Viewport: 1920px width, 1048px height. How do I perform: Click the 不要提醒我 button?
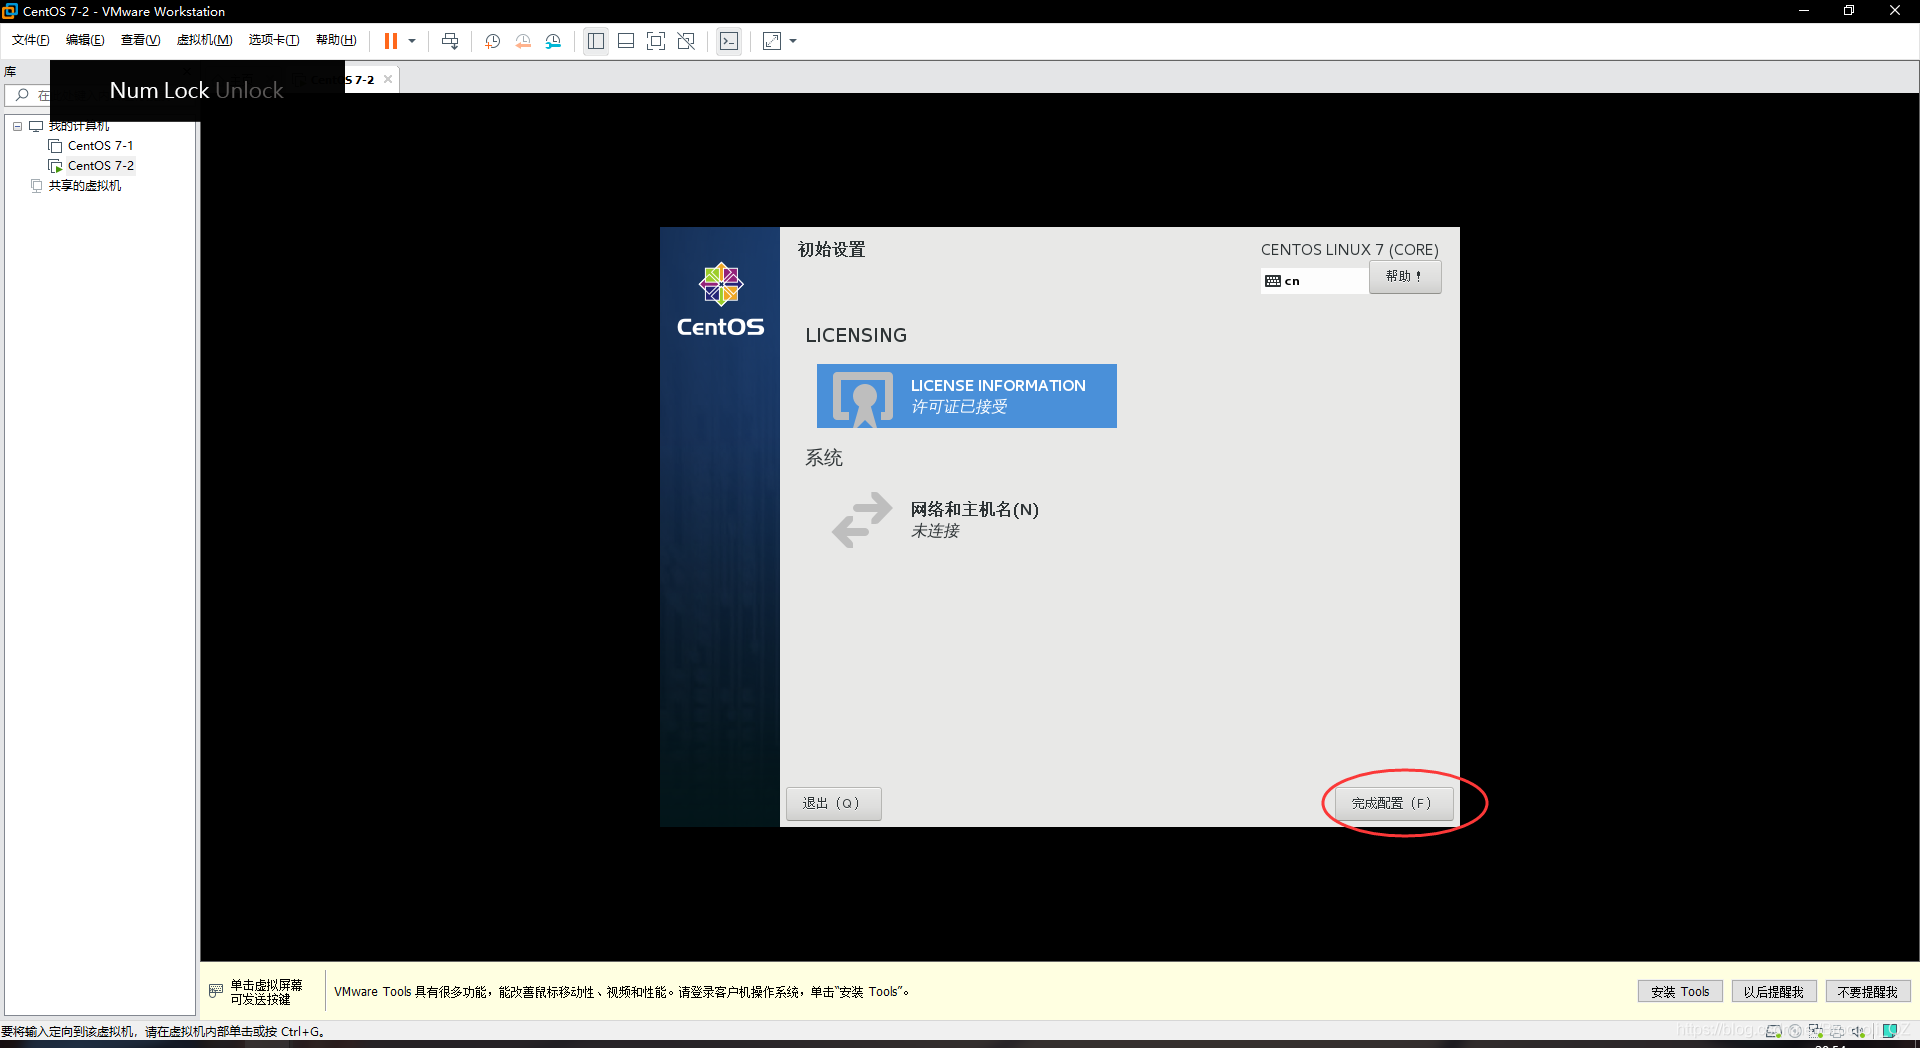[x=1867, y=991]
